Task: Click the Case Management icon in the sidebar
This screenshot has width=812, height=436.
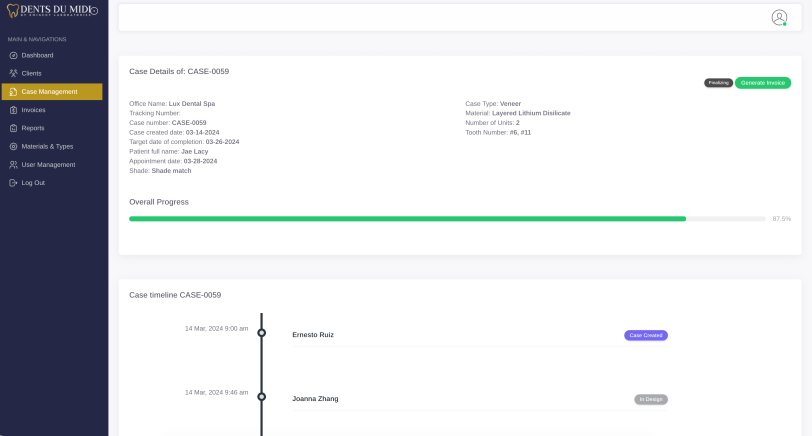Action: point(13,92)
